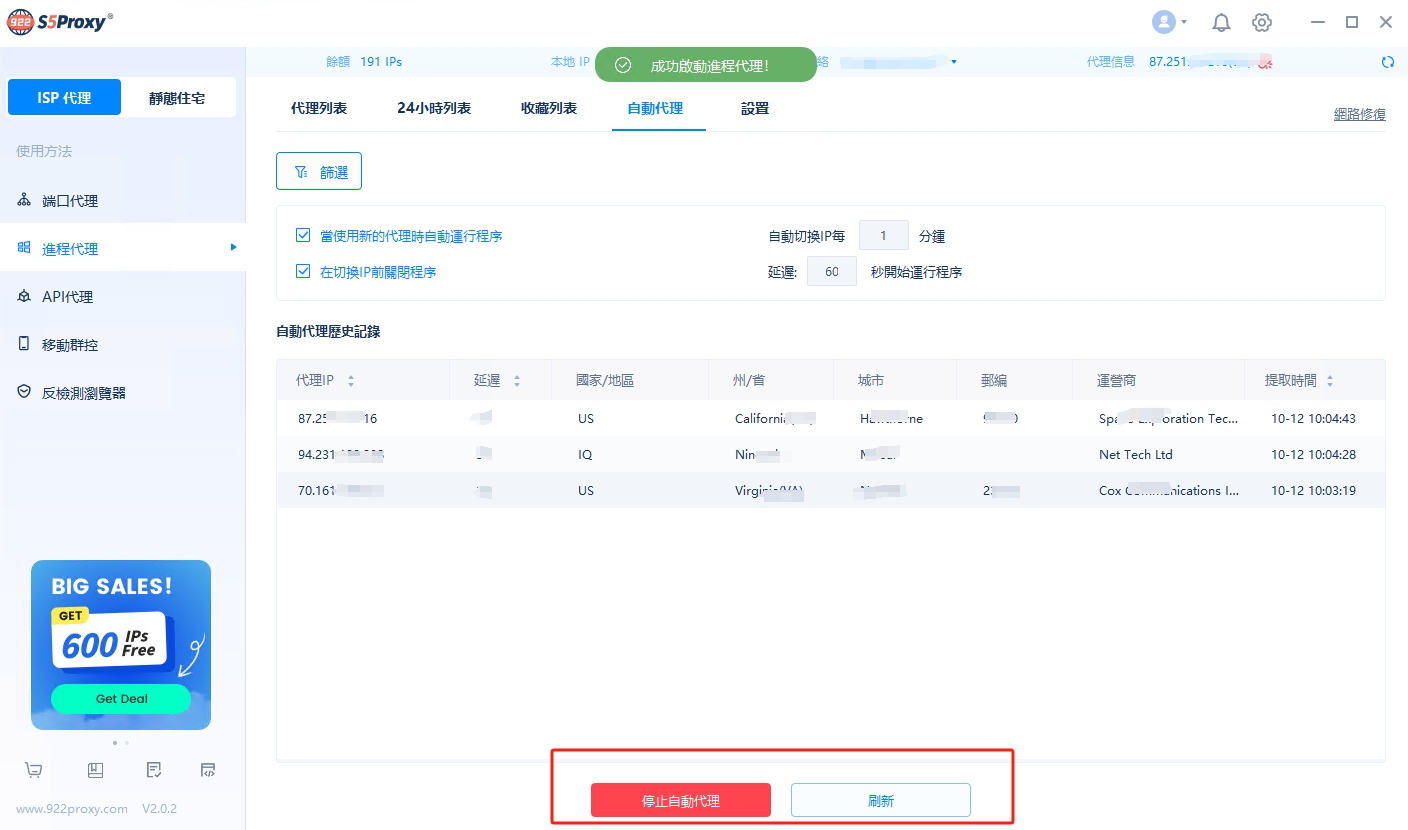Select 移動群控 in the sidebar
The image size is (1408, 830).
click(x=70, y=345)
